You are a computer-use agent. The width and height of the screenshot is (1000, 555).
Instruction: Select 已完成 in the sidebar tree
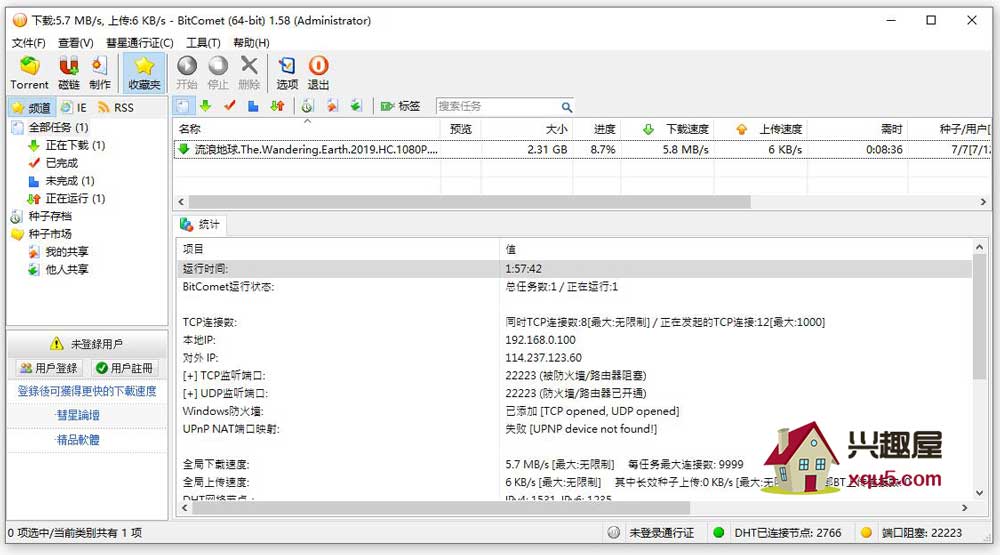(62, 163)
